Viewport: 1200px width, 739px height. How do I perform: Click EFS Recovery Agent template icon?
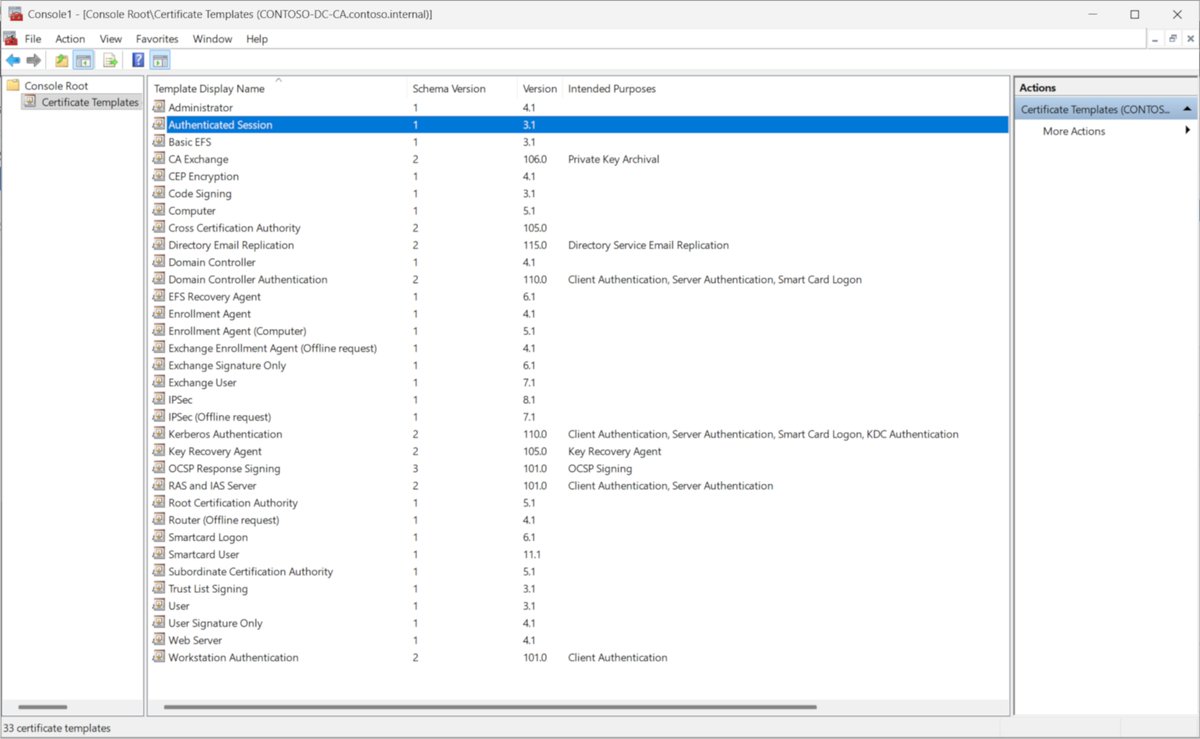pos(158,296)
